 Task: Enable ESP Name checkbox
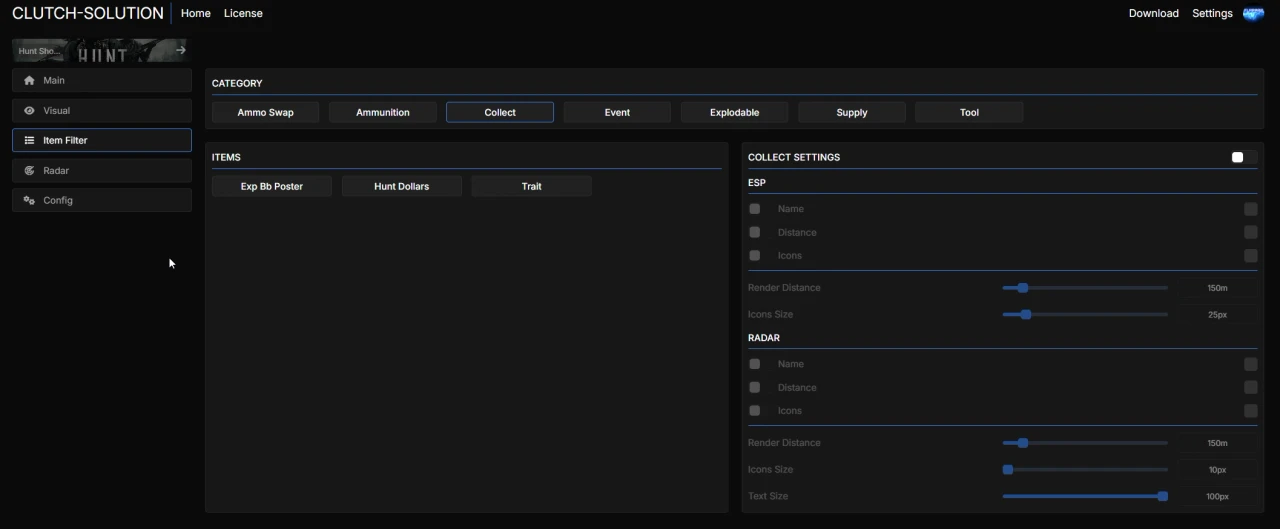[x=755, y=209]
